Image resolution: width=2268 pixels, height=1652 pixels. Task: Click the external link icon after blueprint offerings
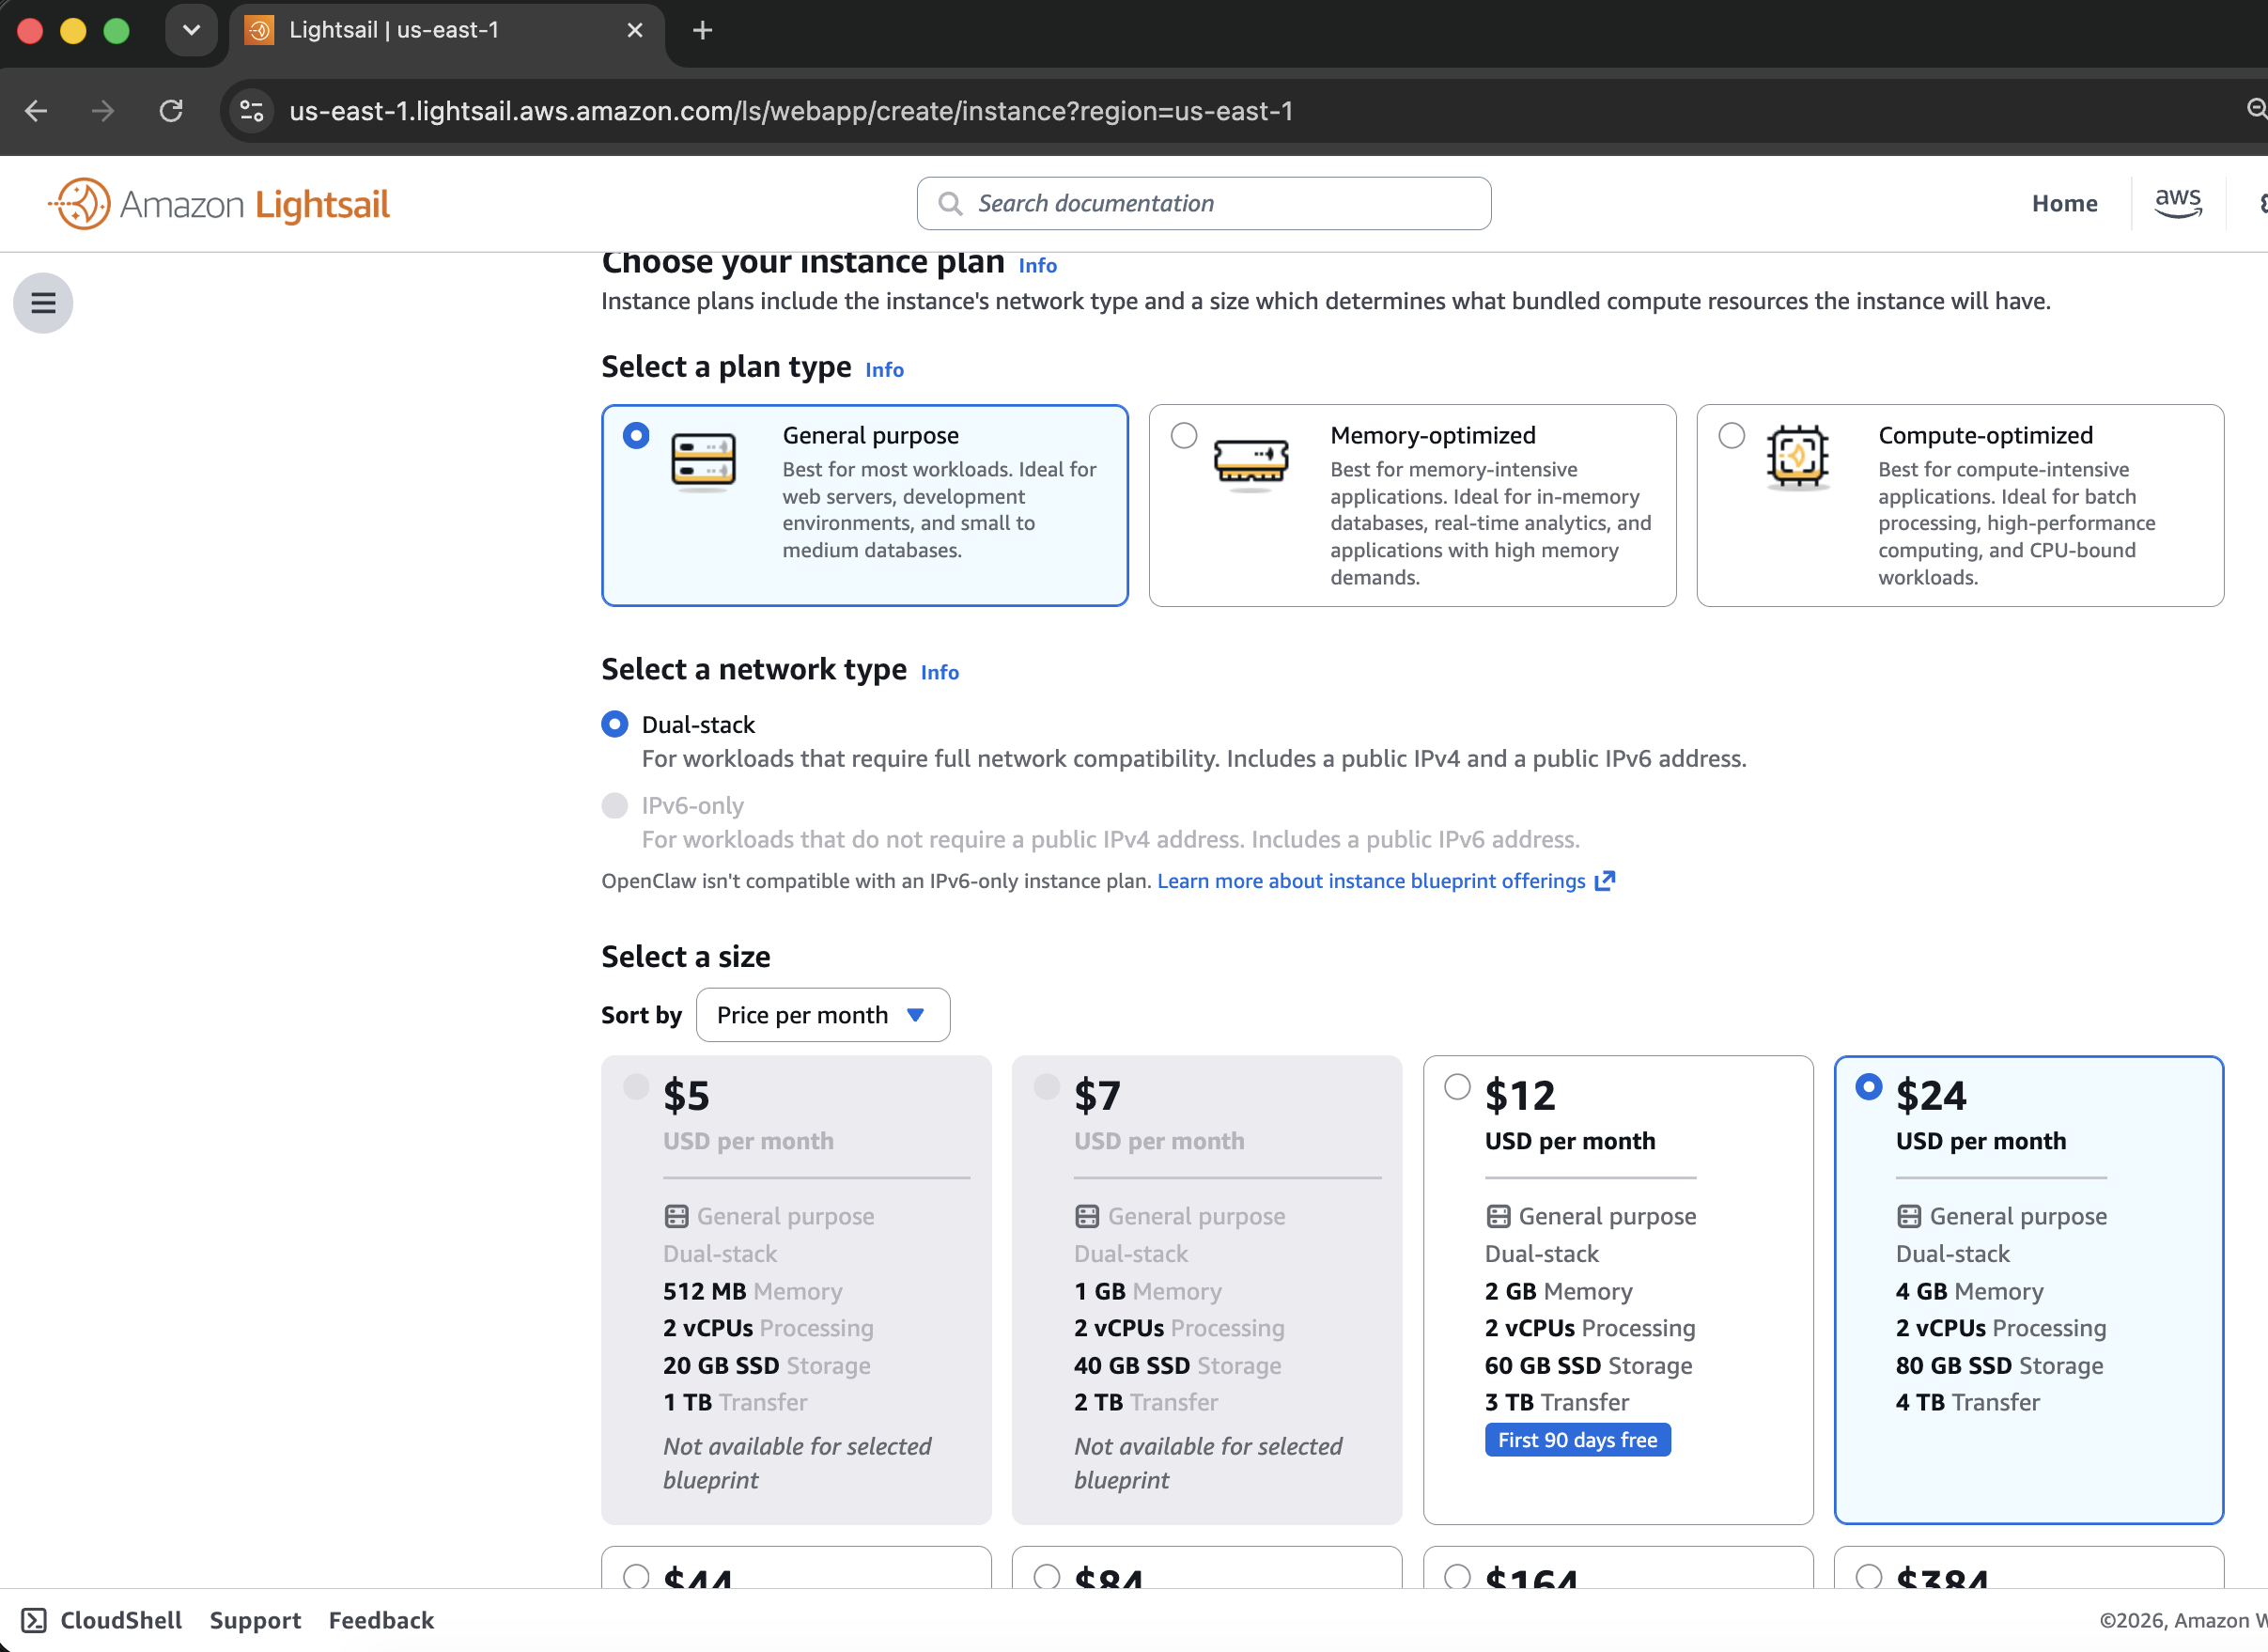[x=1605, y=880]
